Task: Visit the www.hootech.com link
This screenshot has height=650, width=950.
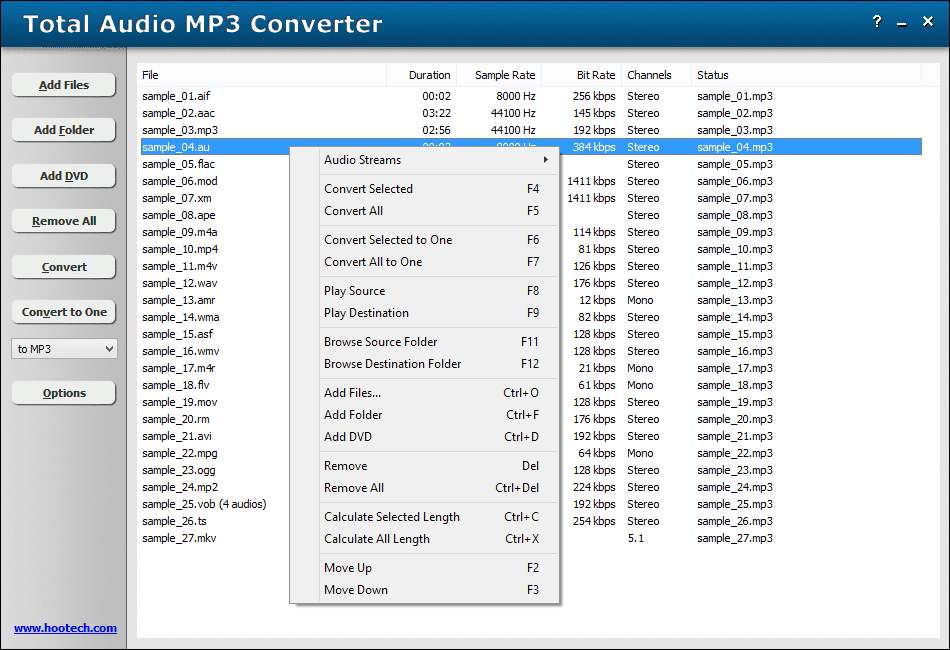Action: tap(65, 628)
